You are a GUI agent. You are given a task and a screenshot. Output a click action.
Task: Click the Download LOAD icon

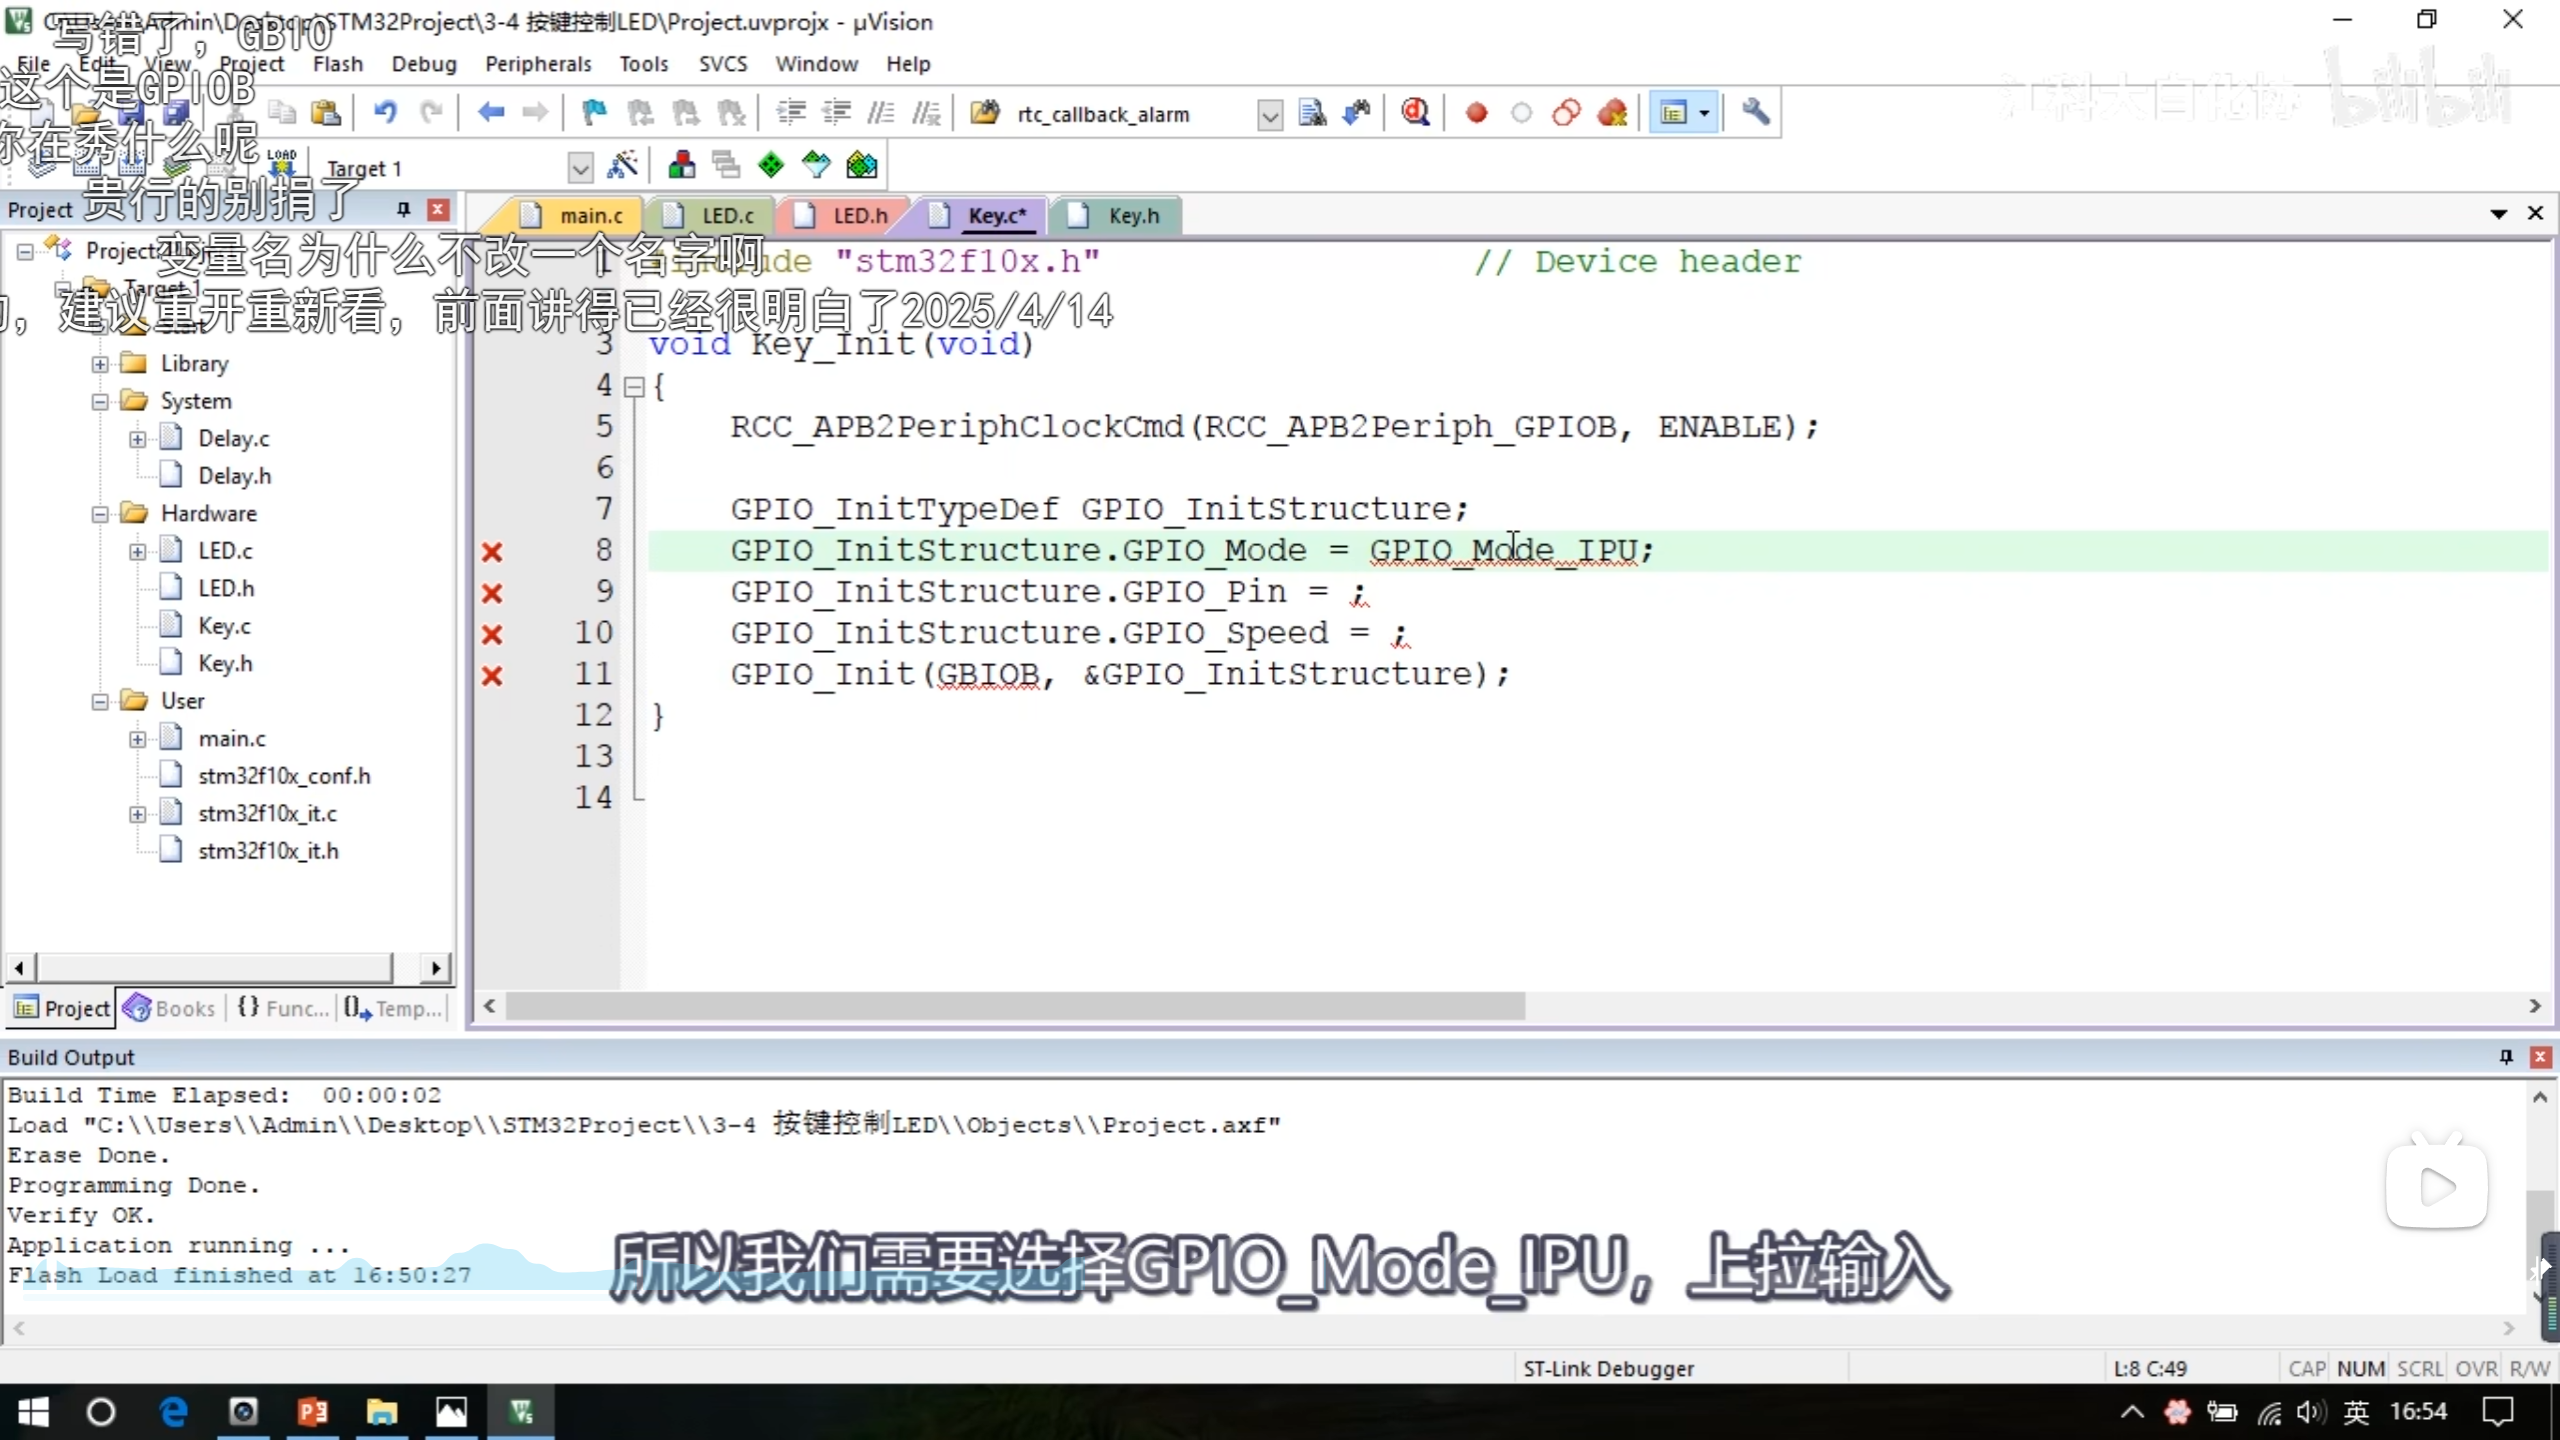(x=283, y=163)
